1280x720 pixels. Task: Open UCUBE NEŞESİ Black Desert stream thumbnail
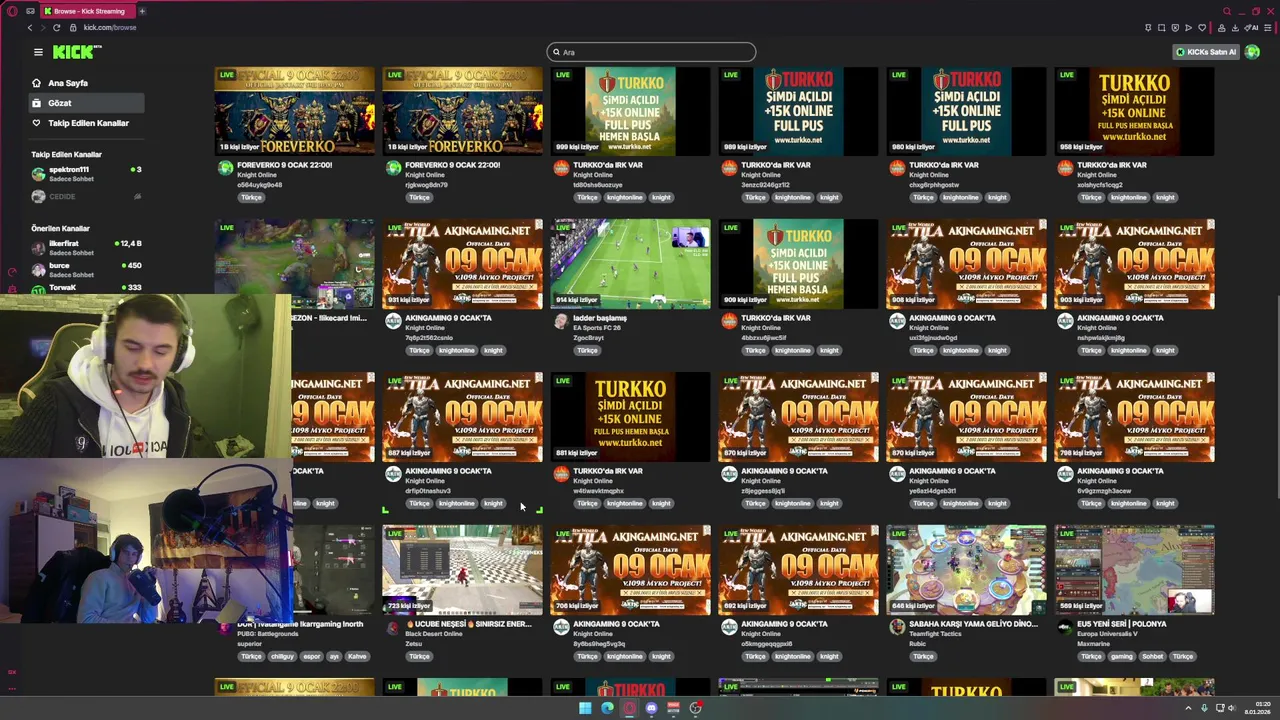[x=463, y=570]
